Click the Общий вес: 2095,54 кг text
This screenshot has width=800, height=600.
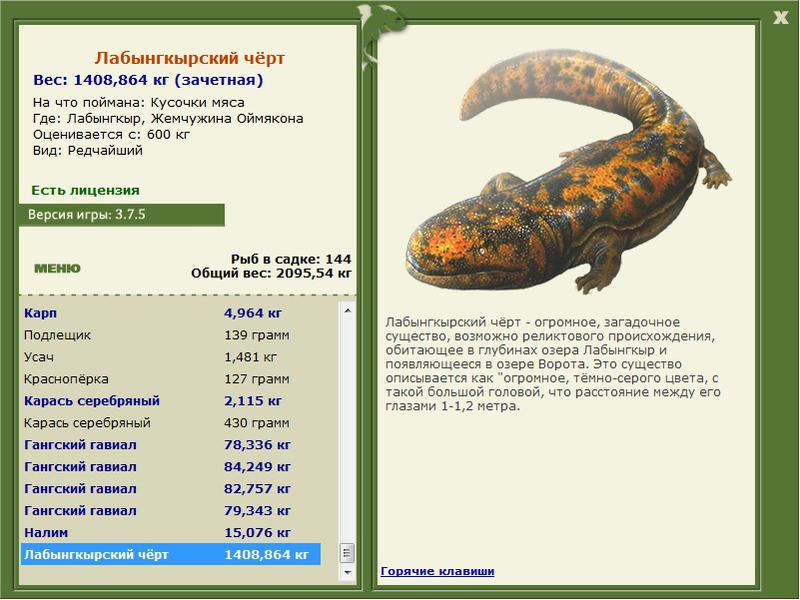pos(271,273)
